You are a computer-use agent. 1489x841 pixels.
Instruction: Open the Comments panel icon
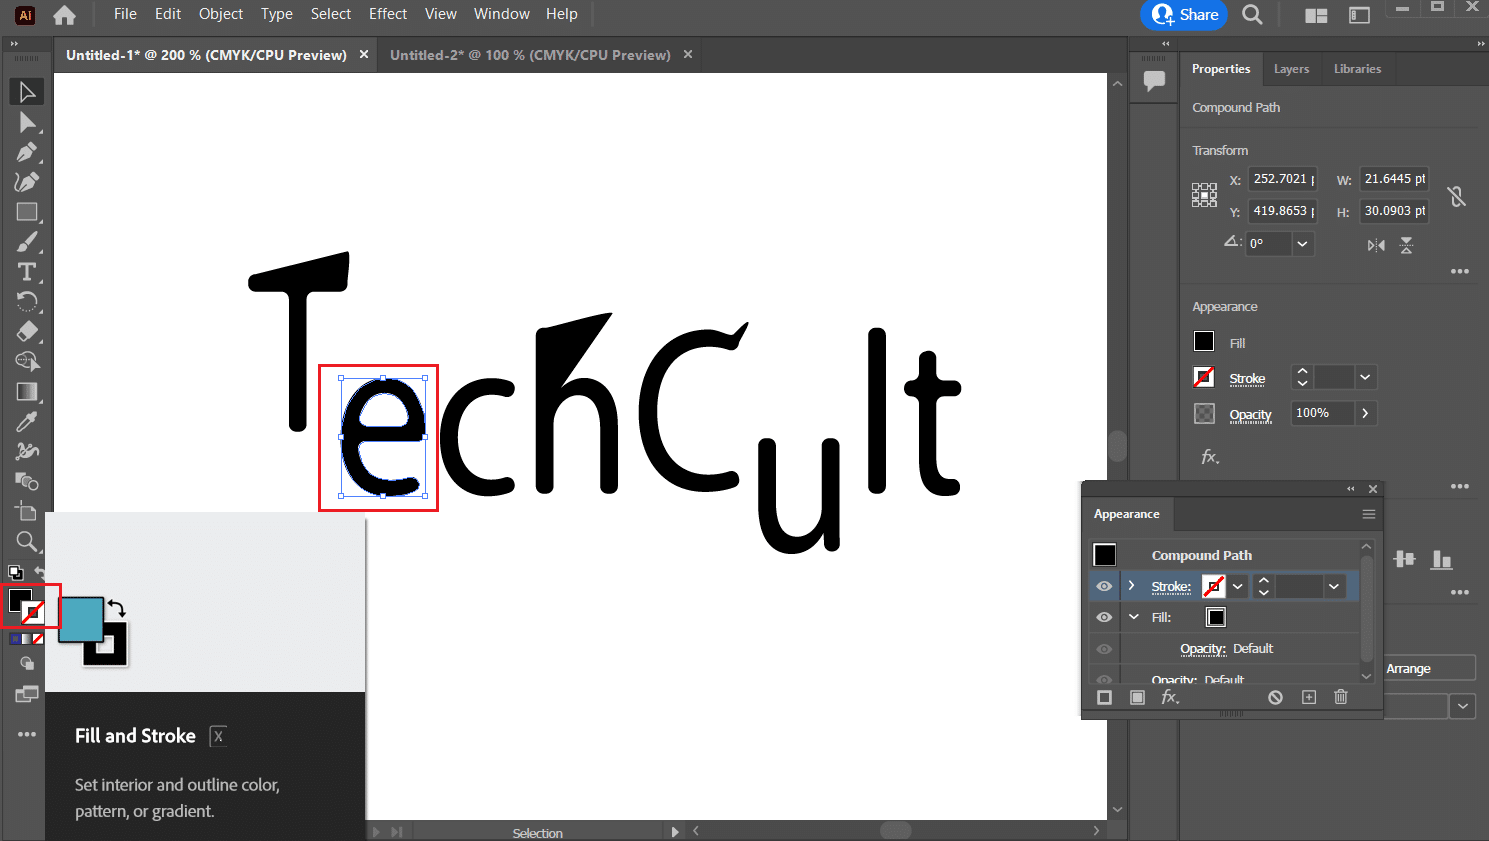tap(1154, 81)
